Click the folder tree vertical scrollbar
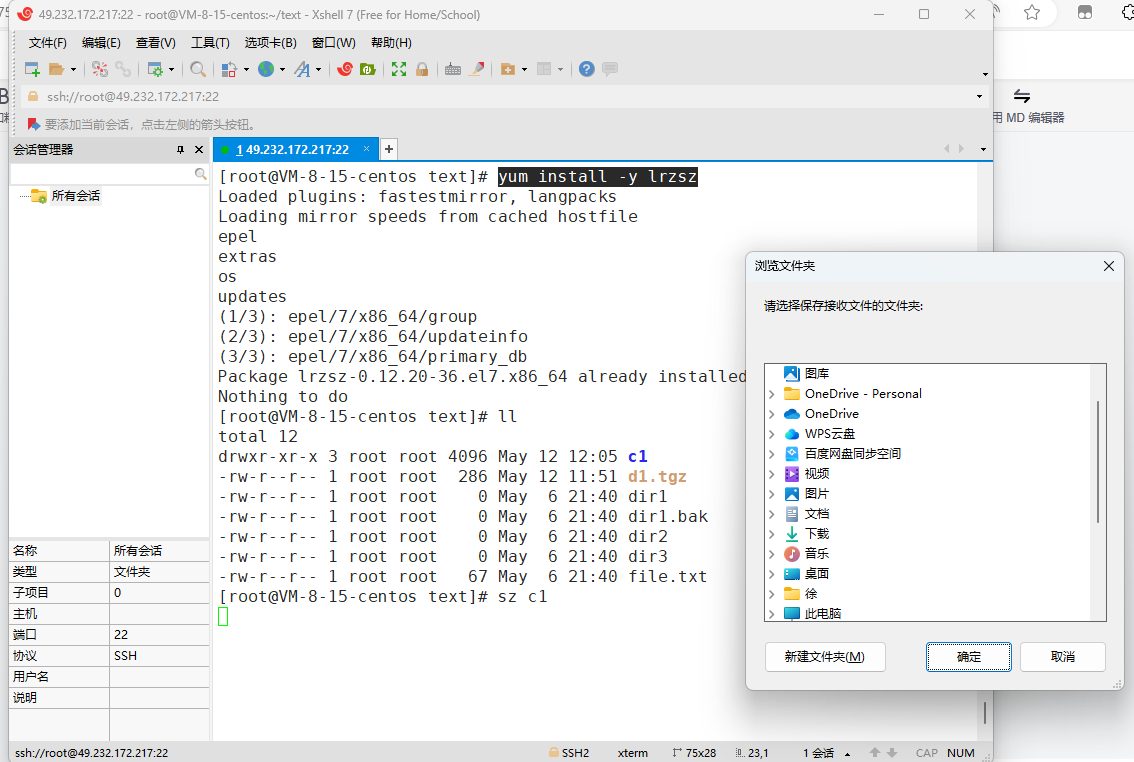The width and height of the screenshot is (1134, 762). (x=1098, y=461)
